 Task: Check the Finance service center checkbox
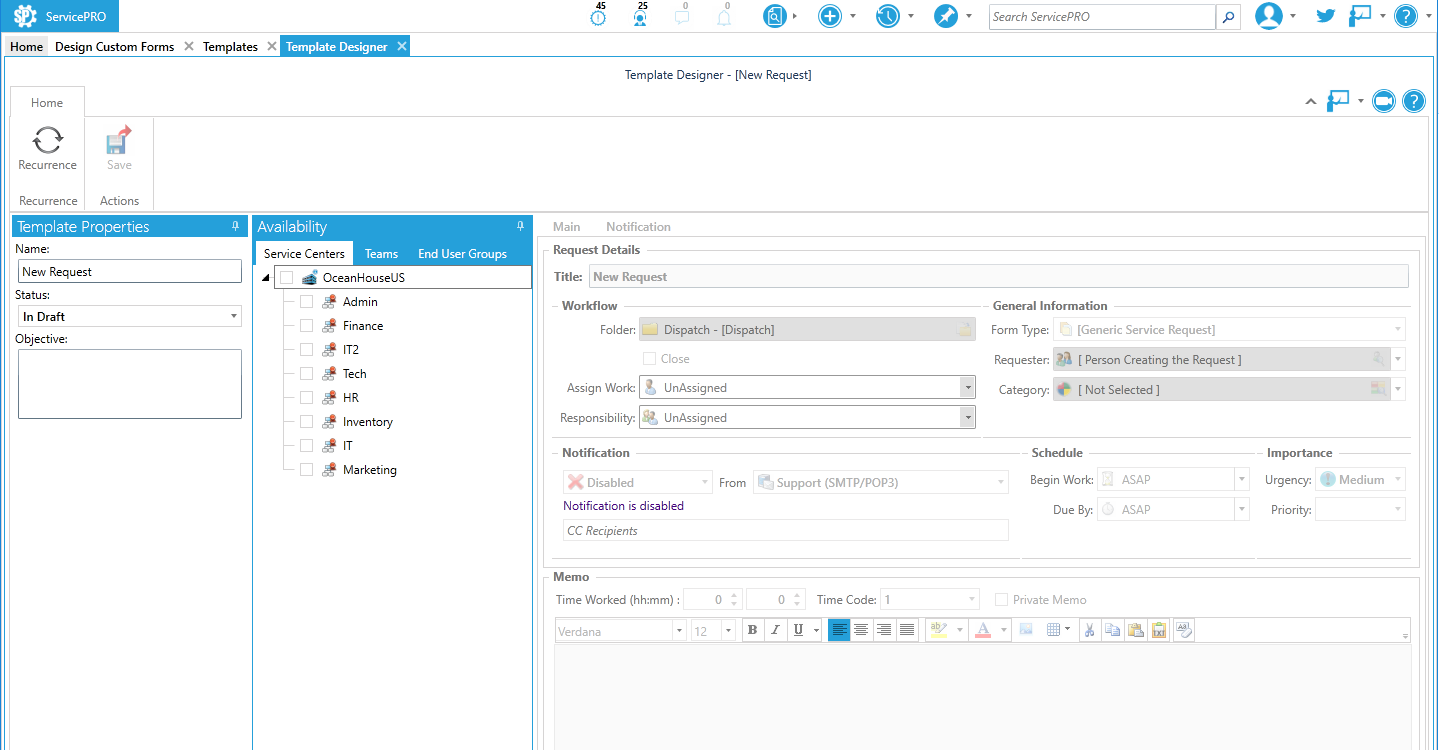pos(307,326)
